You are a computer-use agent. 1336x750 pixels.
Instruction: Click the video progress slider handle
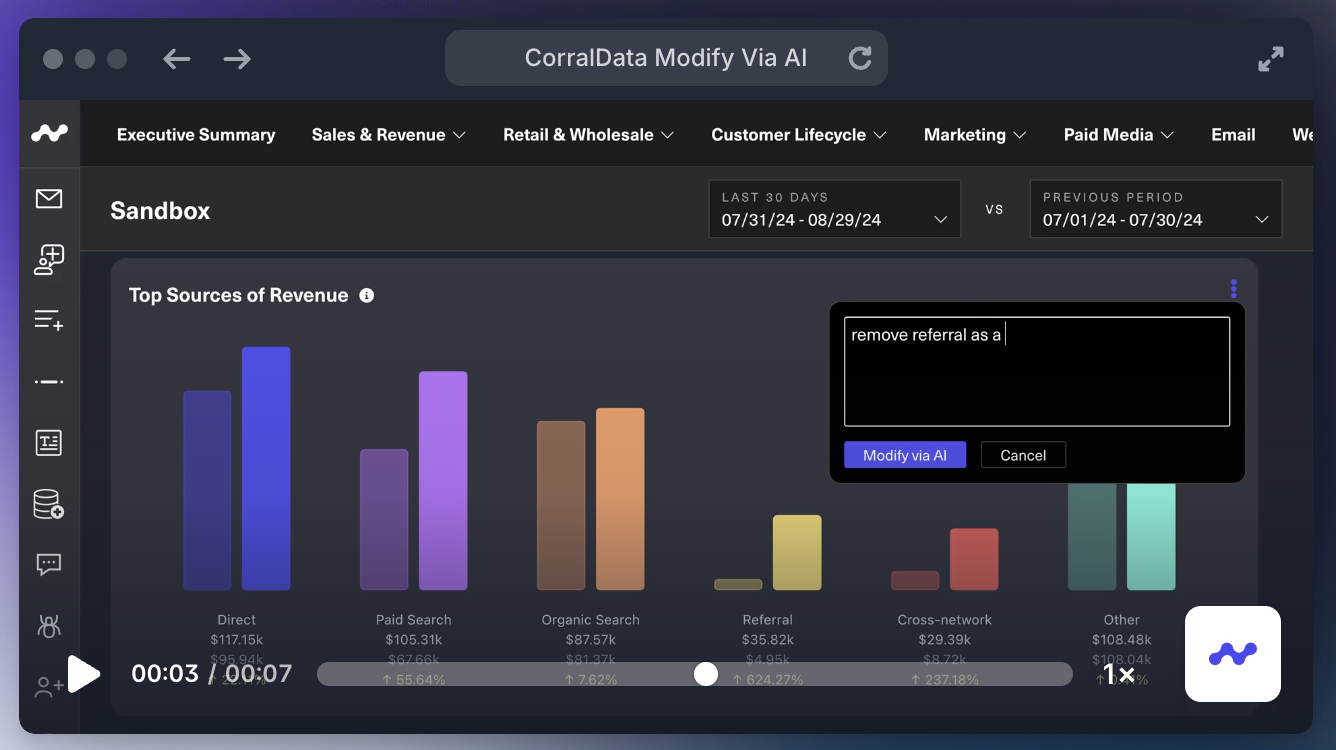[706, 674]
